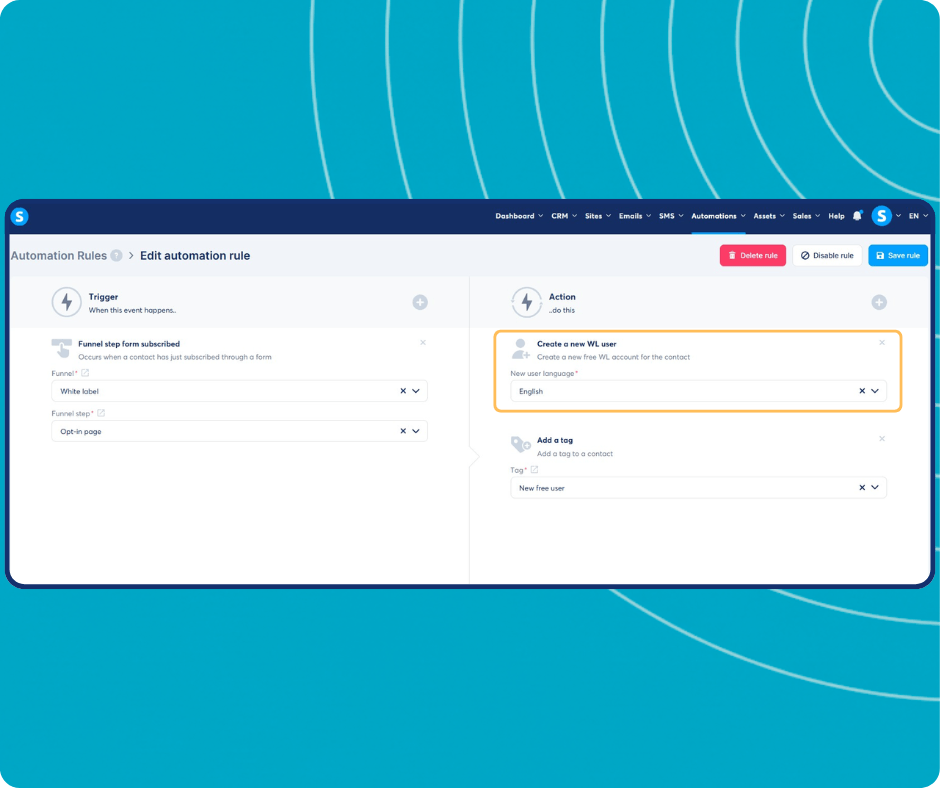The image size is (940, 788).
Task: Click the Create a new WL user icon
Action: [520, 348]
